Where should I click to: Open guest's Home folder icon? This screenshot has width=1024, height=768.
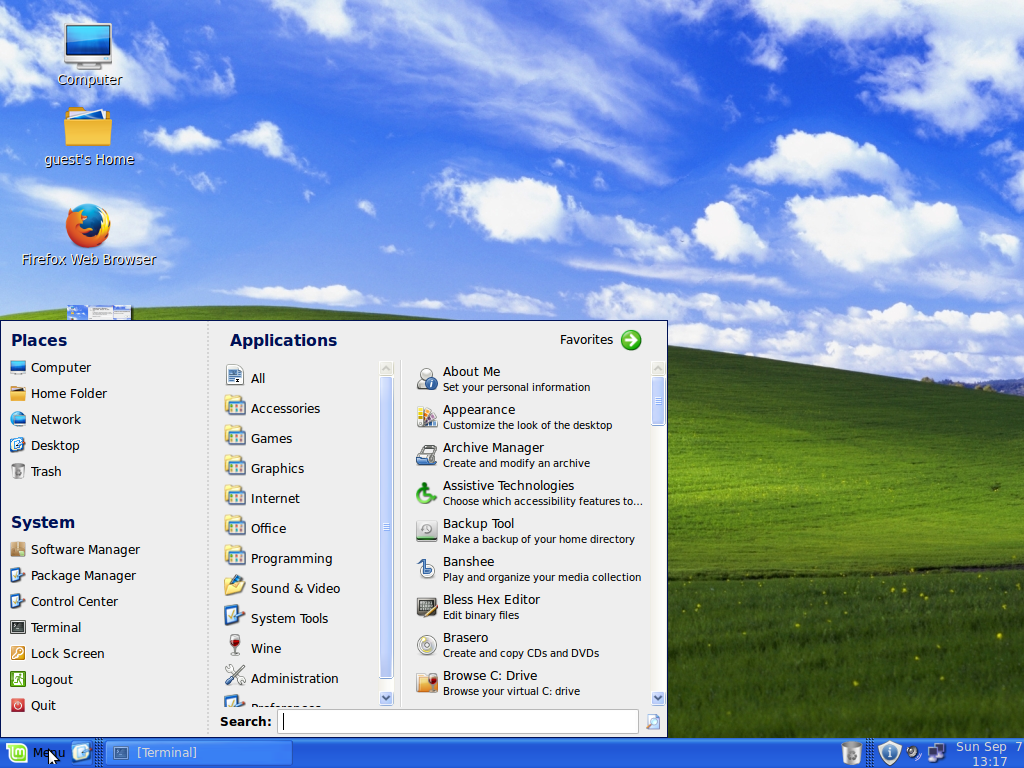(88, 128)
